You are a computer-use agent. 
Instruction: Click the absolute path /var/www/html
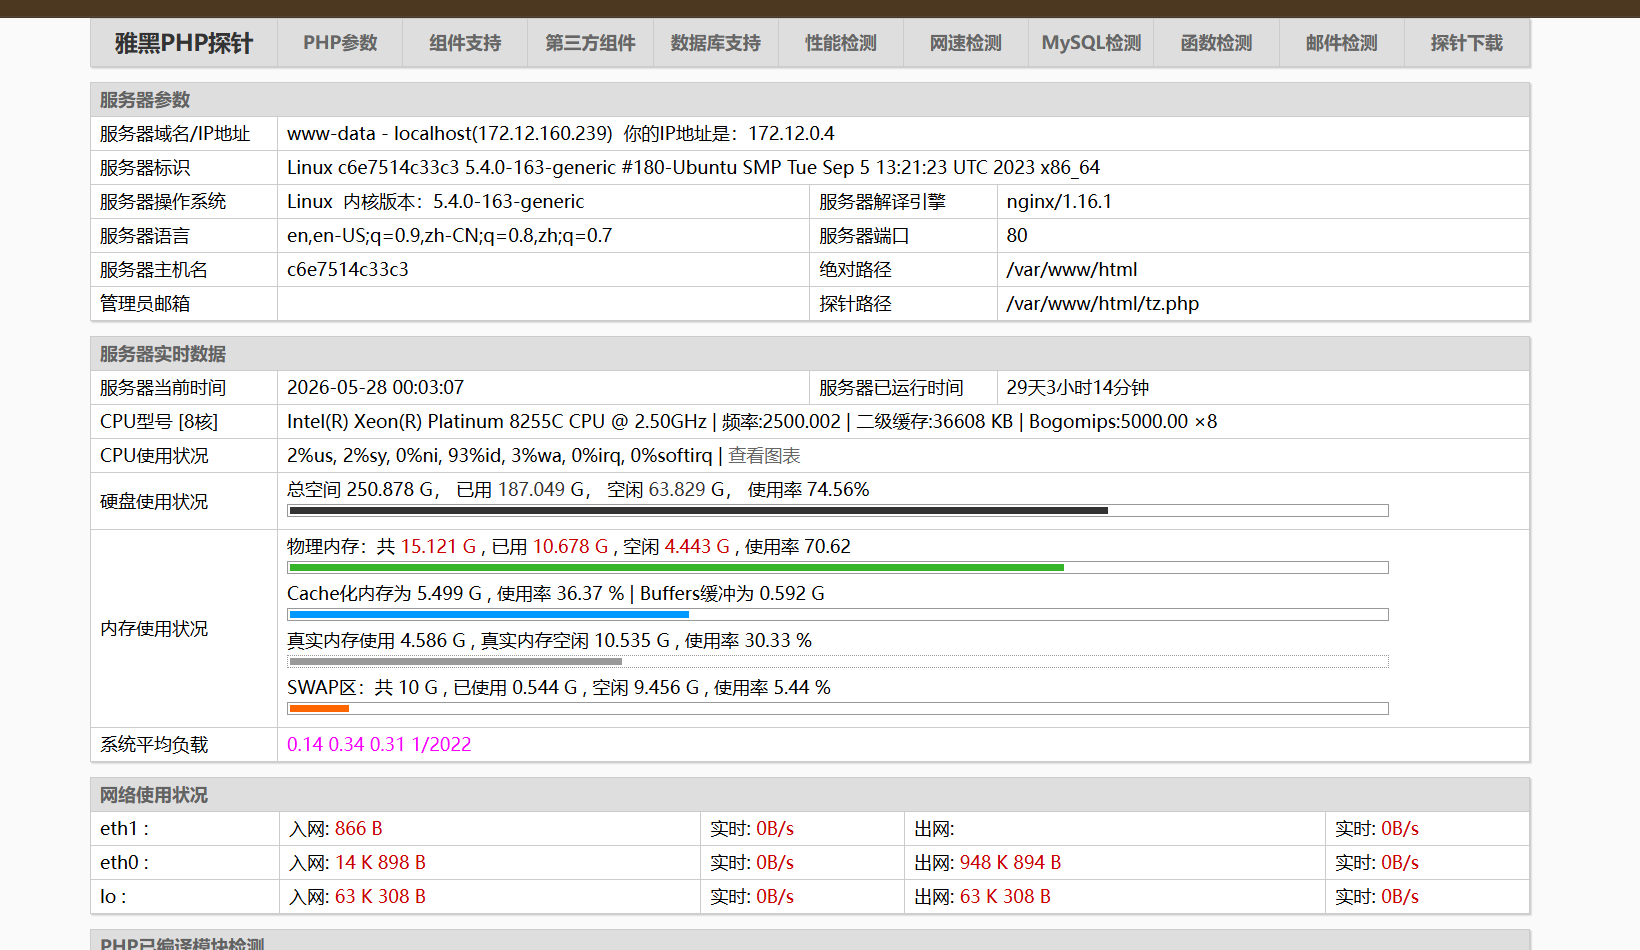pos(1072,269)
